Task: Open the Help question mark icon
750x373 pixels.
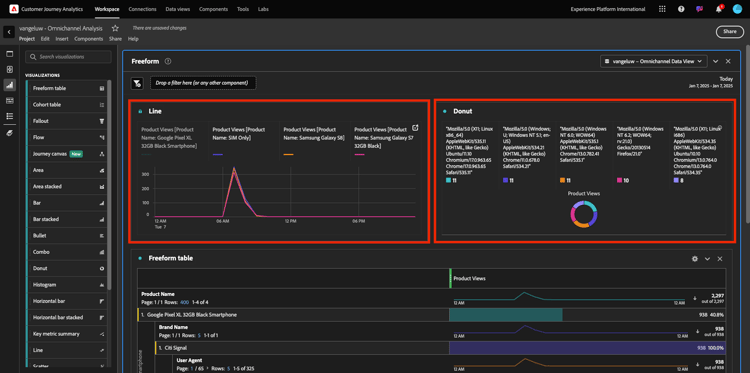Action: (x=681, y=9)
